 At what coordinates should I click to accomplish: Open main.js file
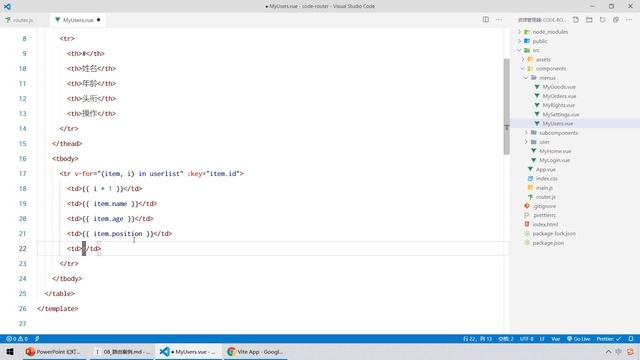coord(544,188)
